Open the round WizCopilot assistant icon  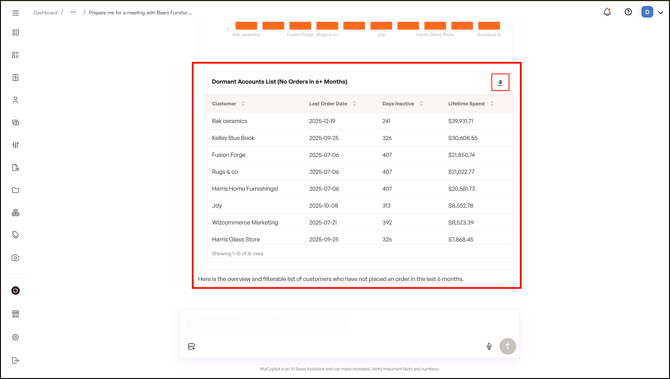coord(15,291)
